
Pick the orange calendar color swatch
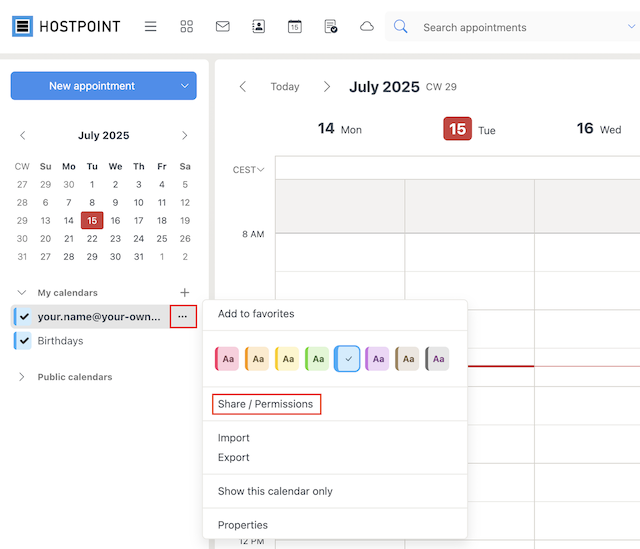coord(257,359)
